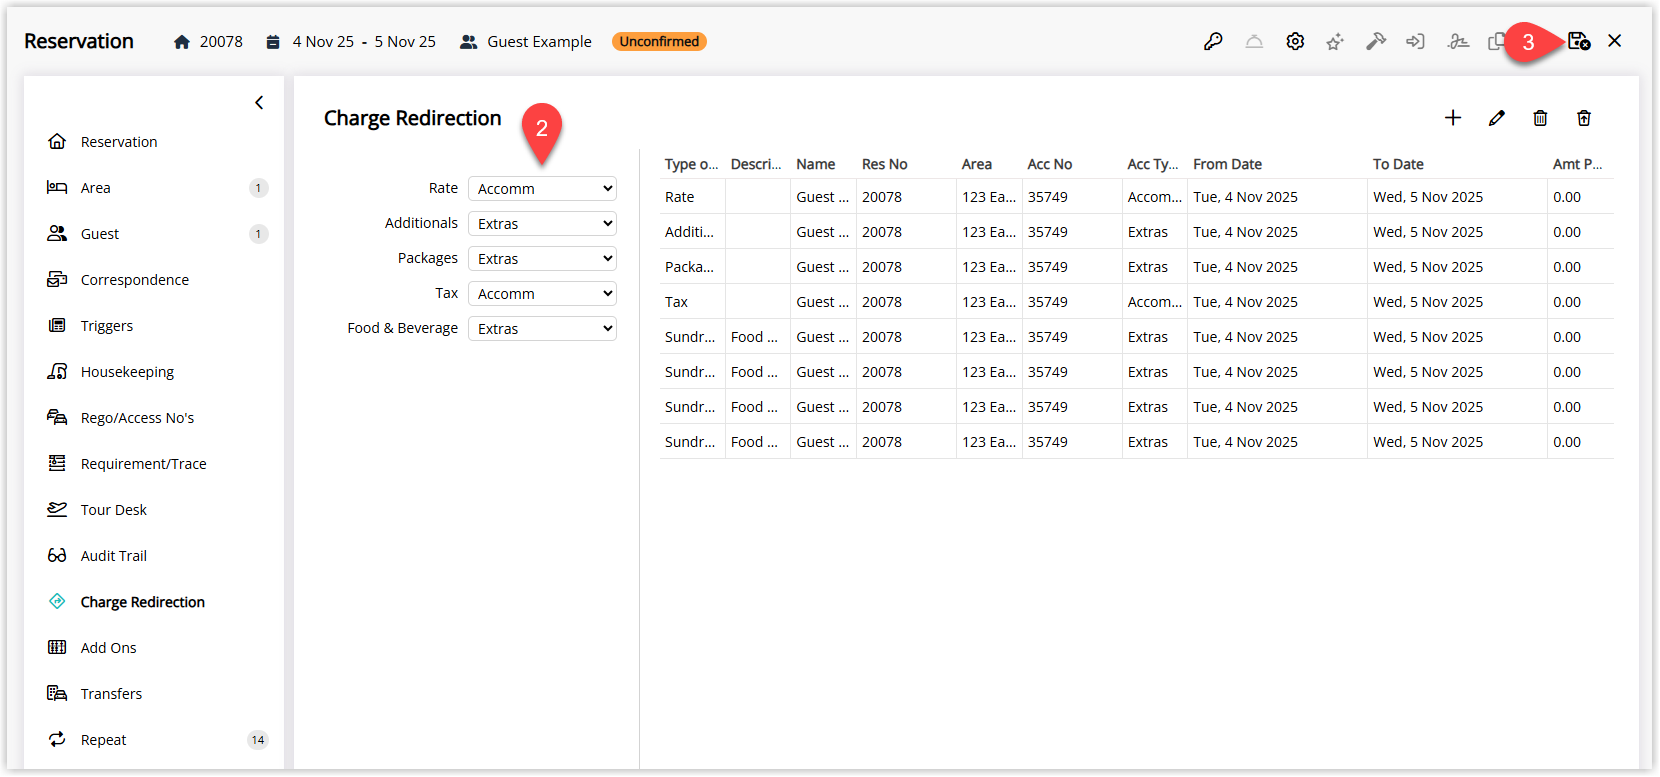Click the greyed service bell icon
1660x777 pixels.
[x=1254, y=41]
